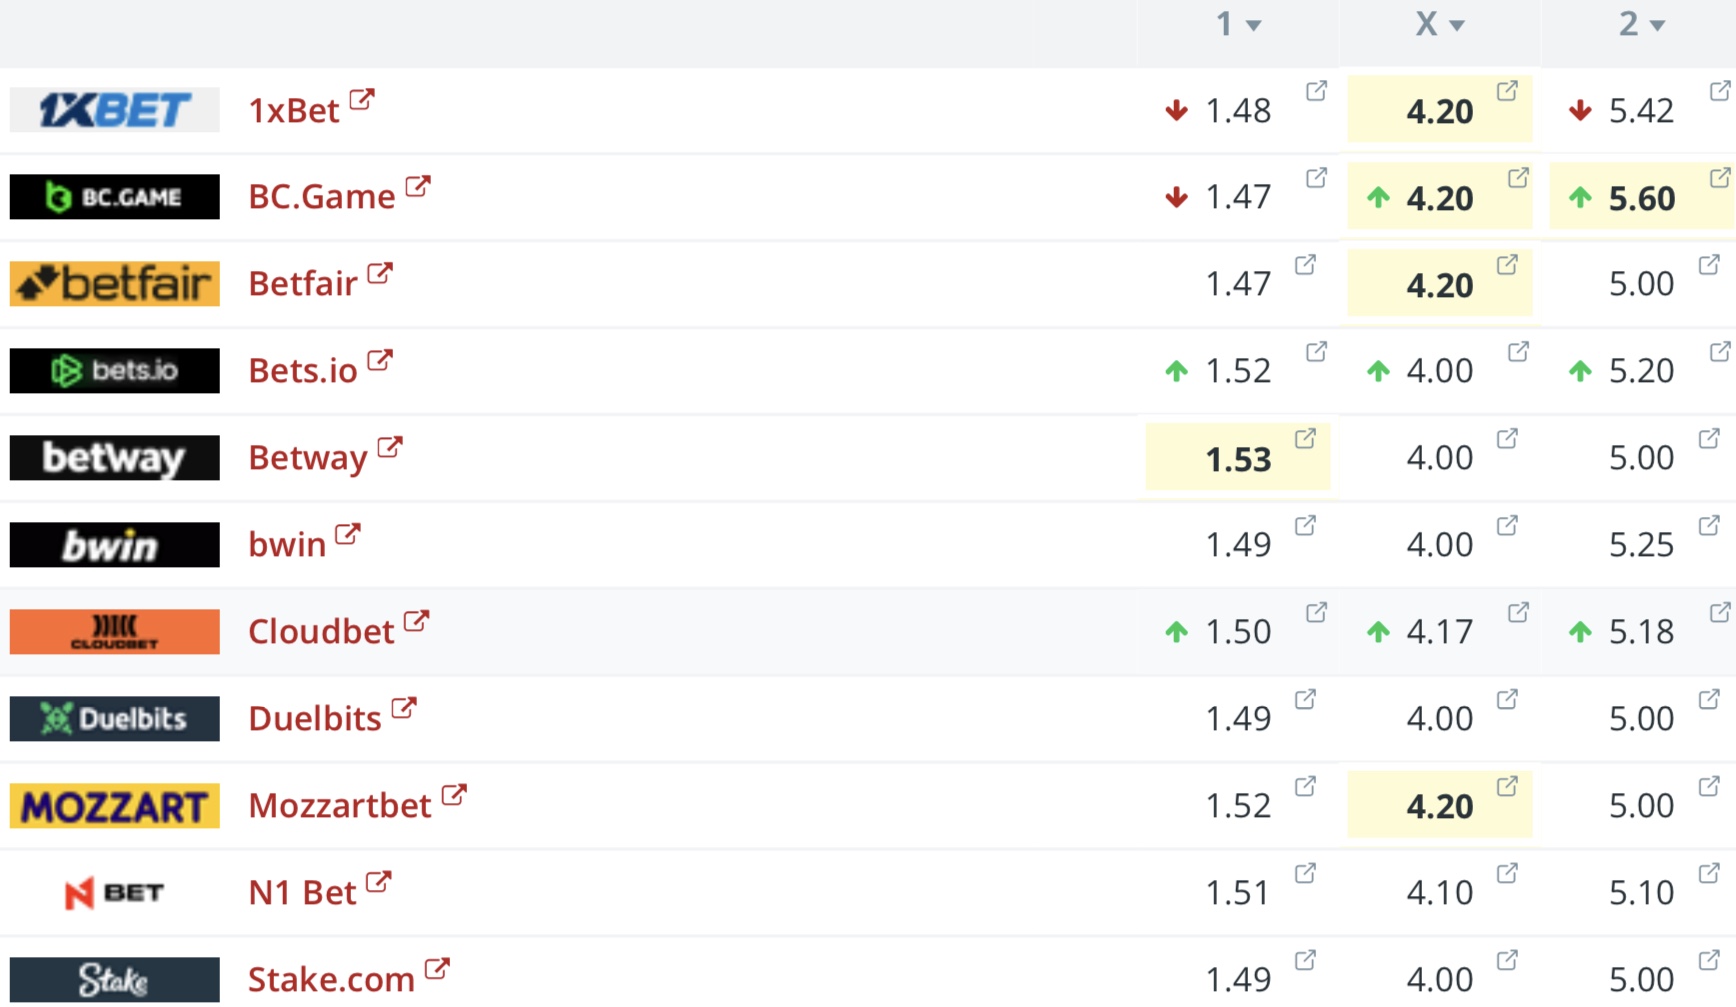Click Cloudbet home win odds 1.50
The width and height of the screenshot is (1736, 1007).
point(1237,632)
